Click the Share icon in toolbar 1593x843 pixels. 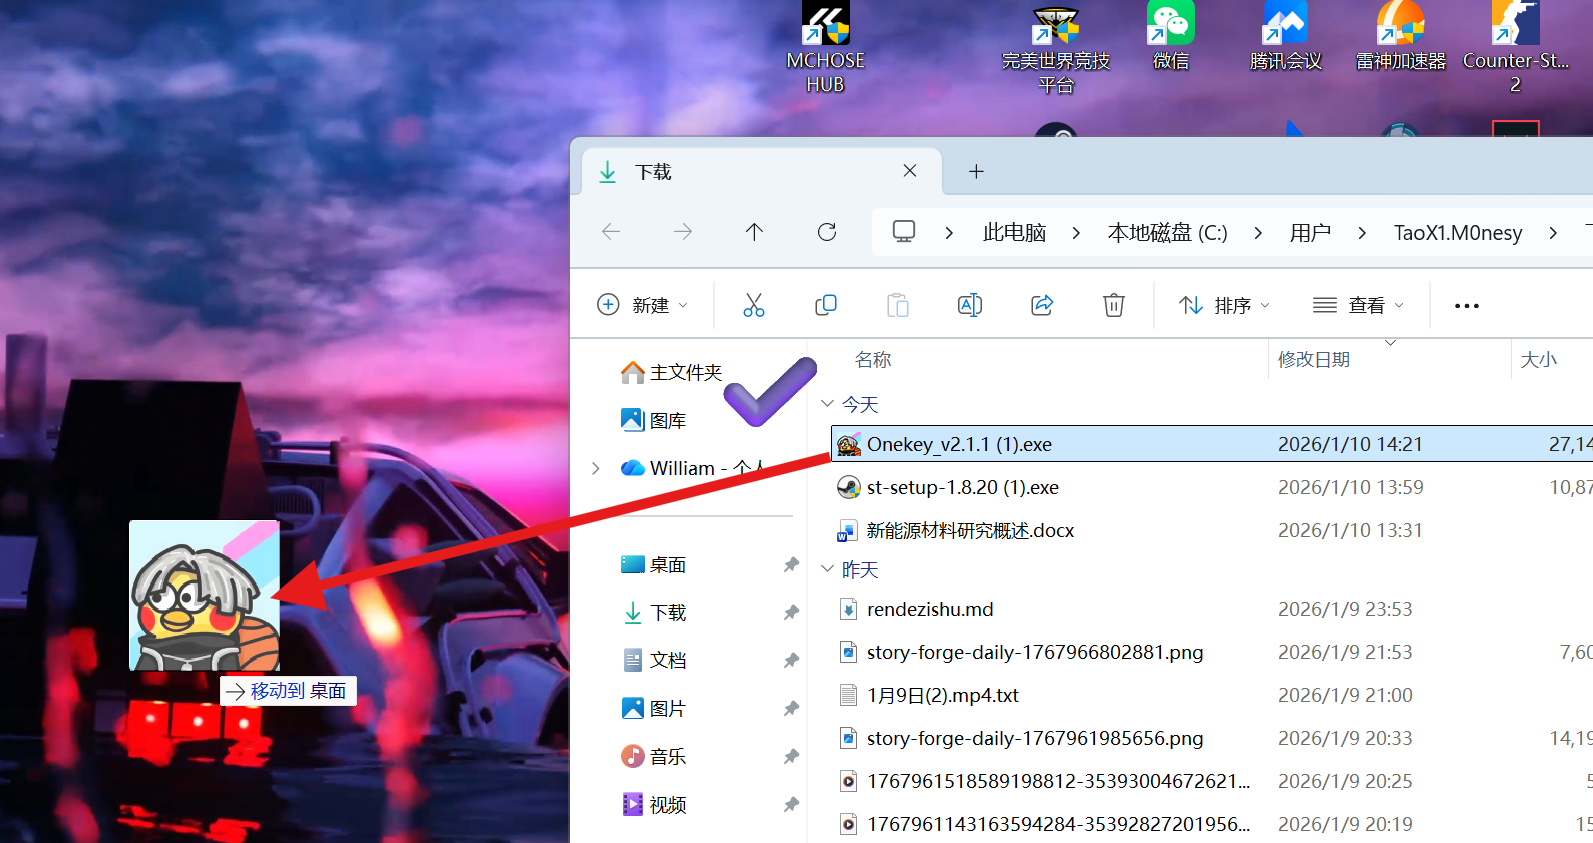tap(1042, 305)
